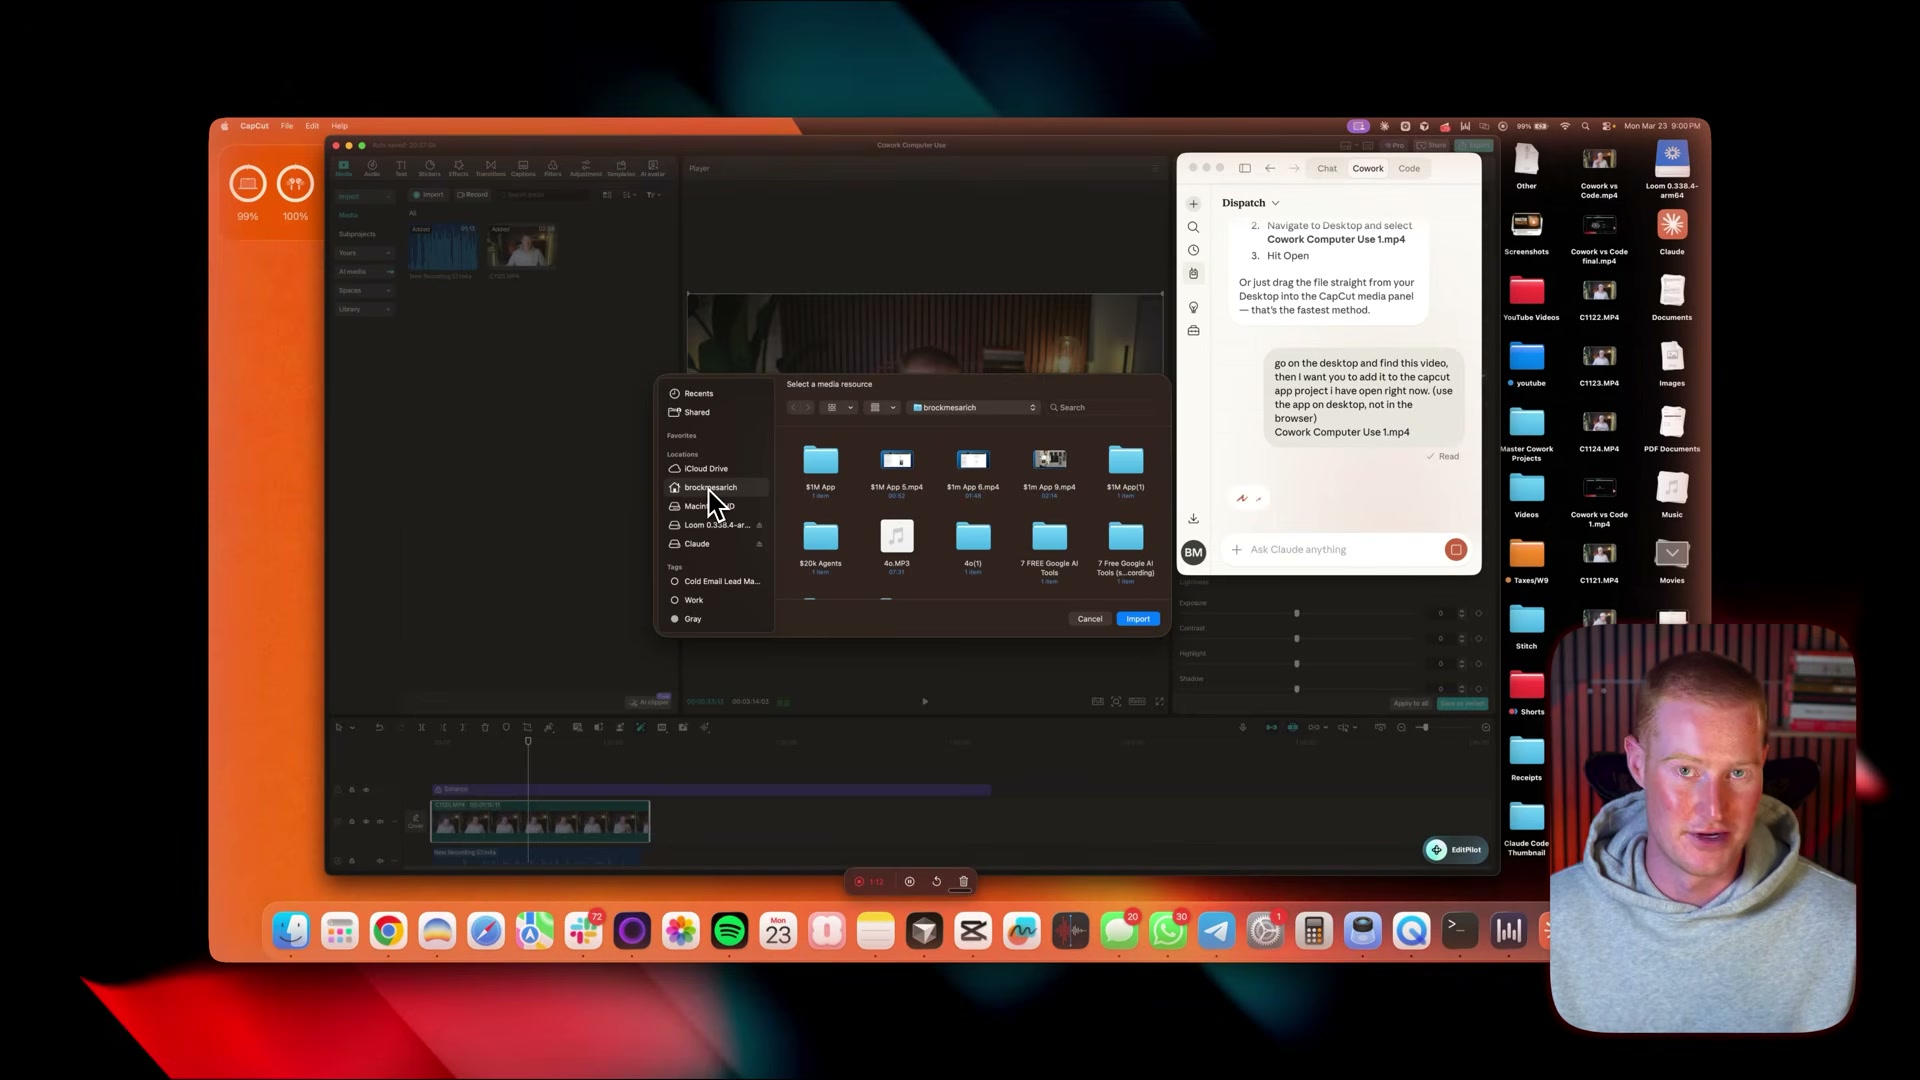Switch to the Code tab in Claude

tap(1409, 169)
